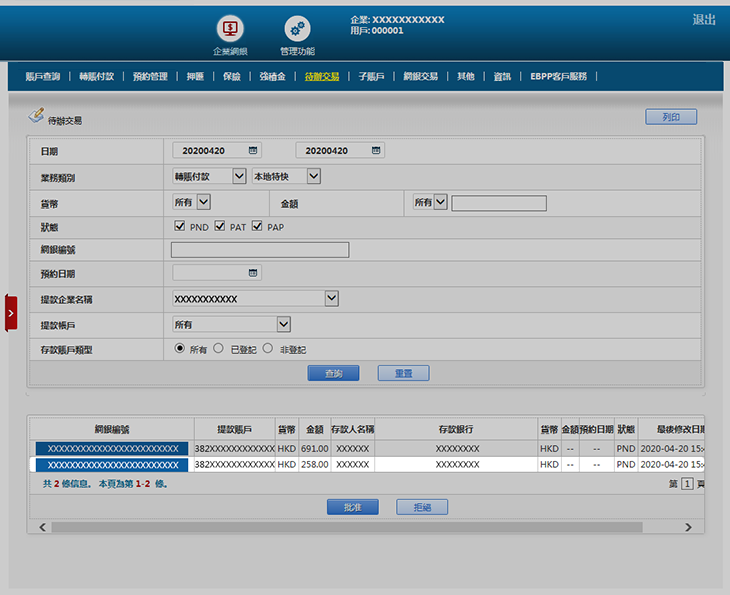Expand the red side panel arrow
Screen dimensions: 730x595
point(11,313)
